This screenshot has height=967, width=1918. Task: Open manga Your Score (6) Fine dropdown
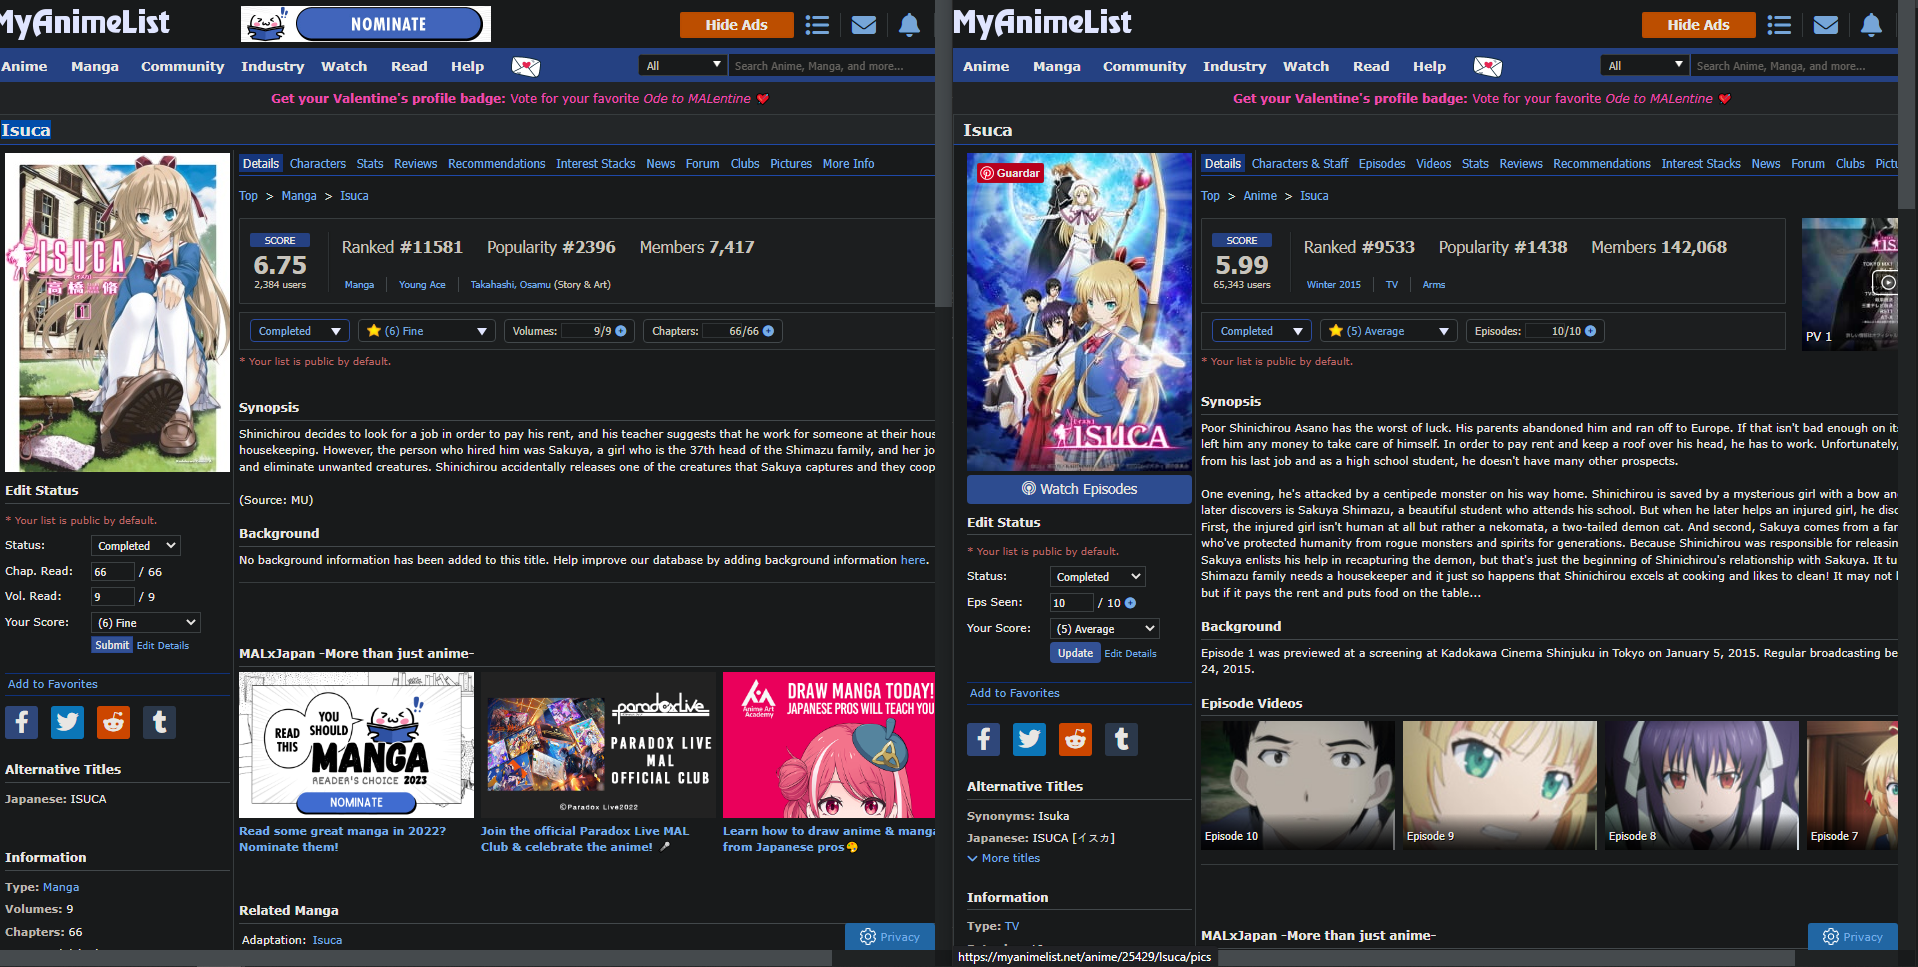click(x=146, y=623)
